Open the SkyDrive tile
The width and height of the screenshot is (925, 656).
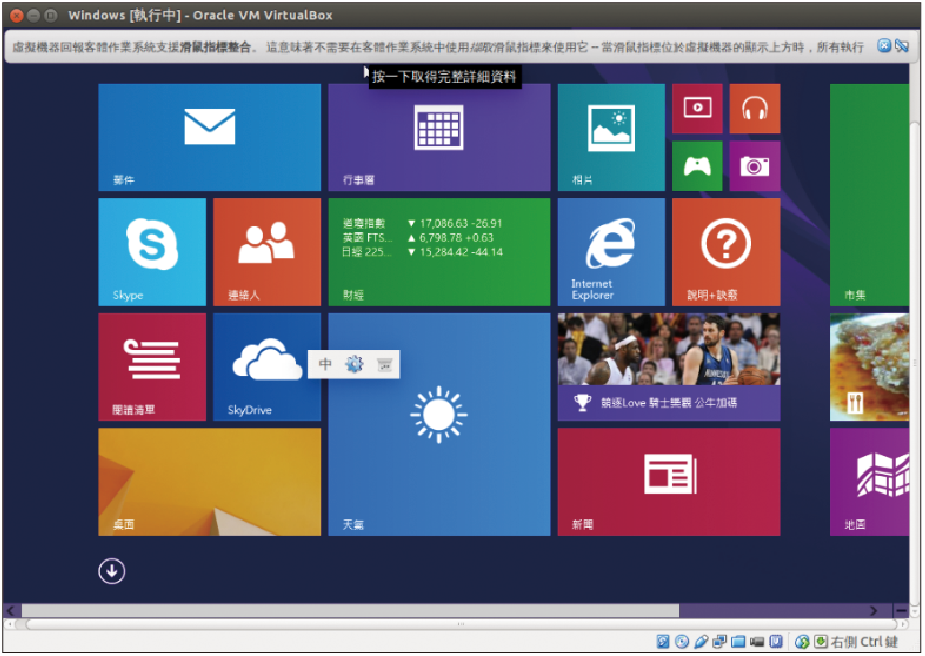click(267, 367)
